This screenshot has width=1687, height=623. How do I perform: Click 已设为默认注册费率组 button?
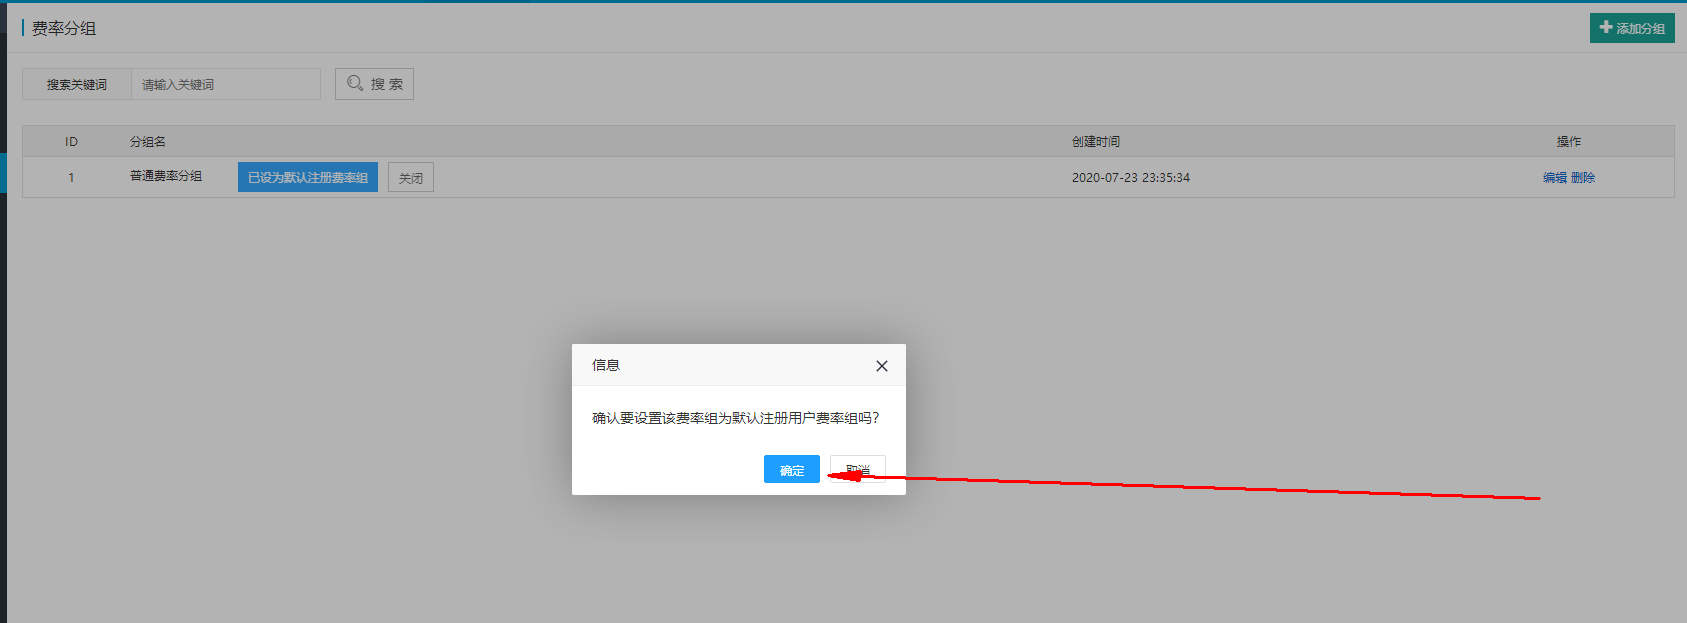[308, 177]
